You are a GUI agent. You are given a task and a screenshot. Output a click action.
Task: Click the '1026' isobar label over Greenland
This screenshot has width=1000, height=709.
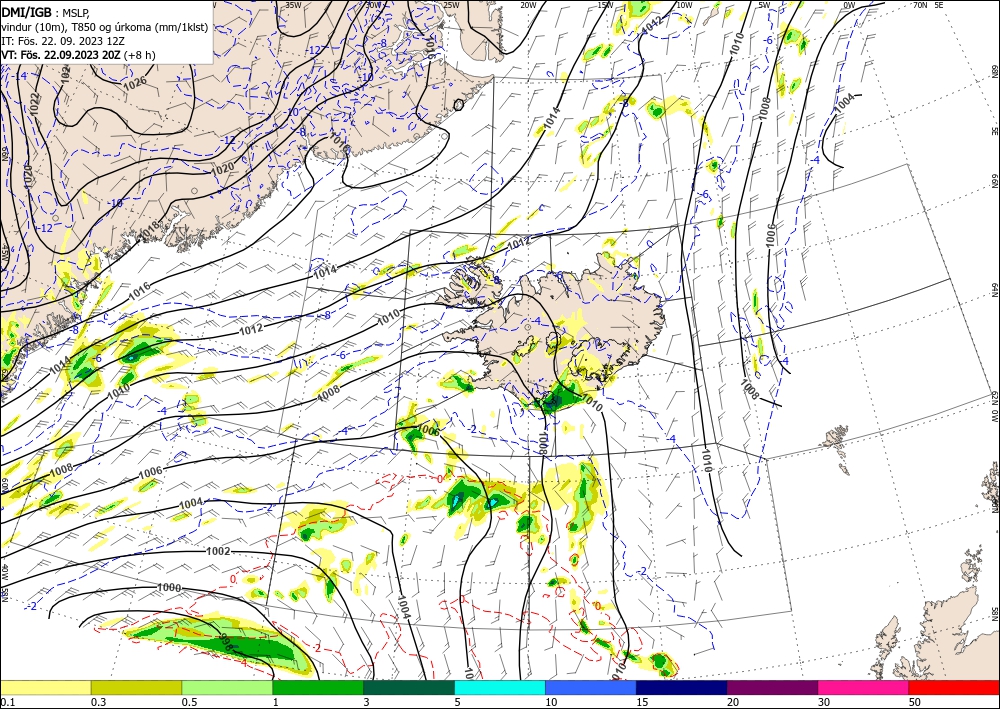[135, 82]
